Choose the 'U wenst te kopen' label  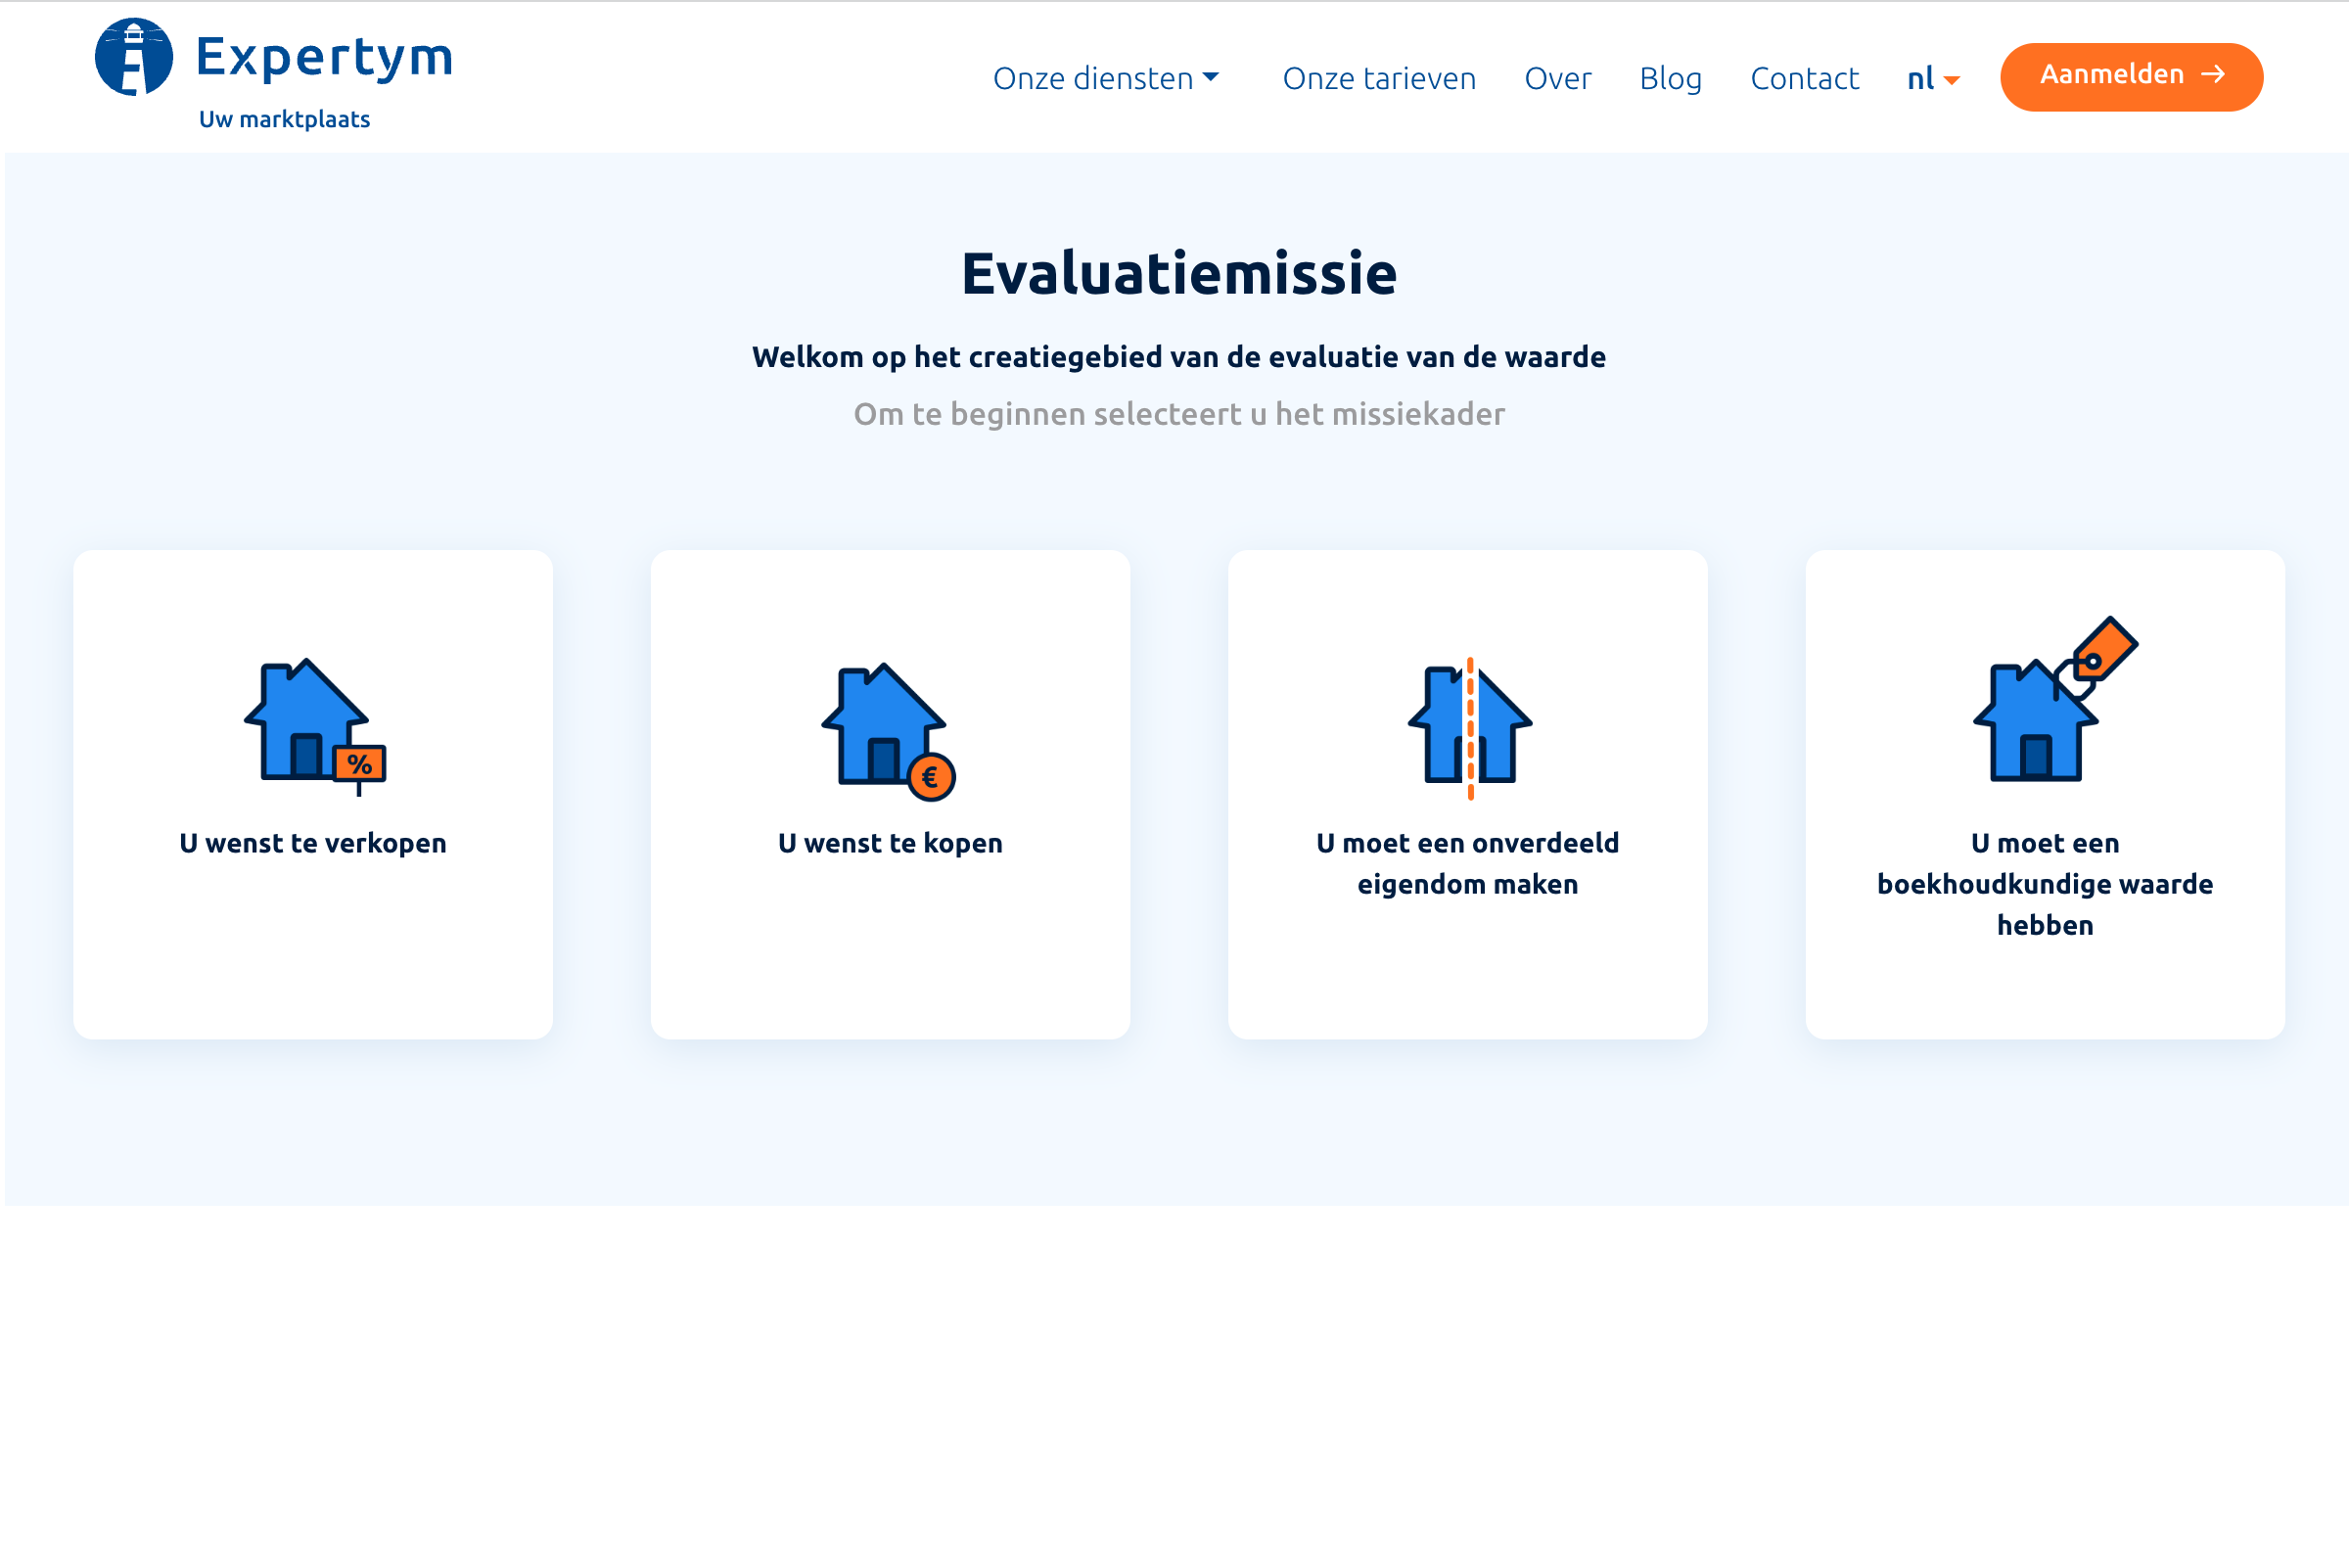tap(890, 843)
